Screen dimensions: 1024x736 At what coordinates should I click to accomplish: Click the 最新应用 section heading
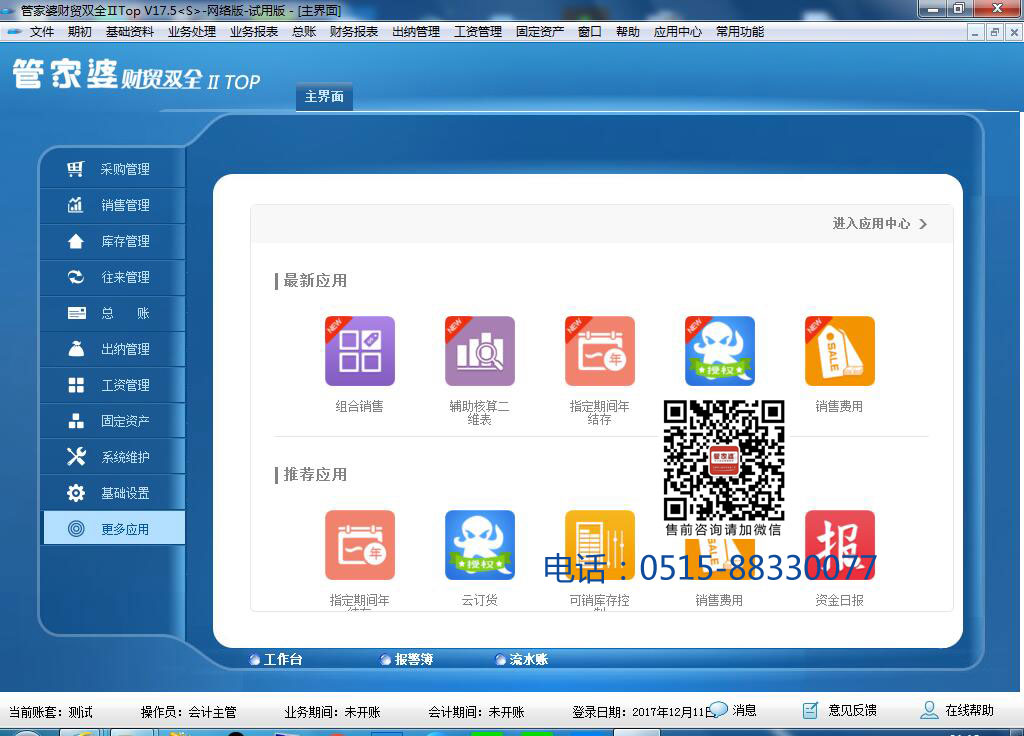coord(315,280)
